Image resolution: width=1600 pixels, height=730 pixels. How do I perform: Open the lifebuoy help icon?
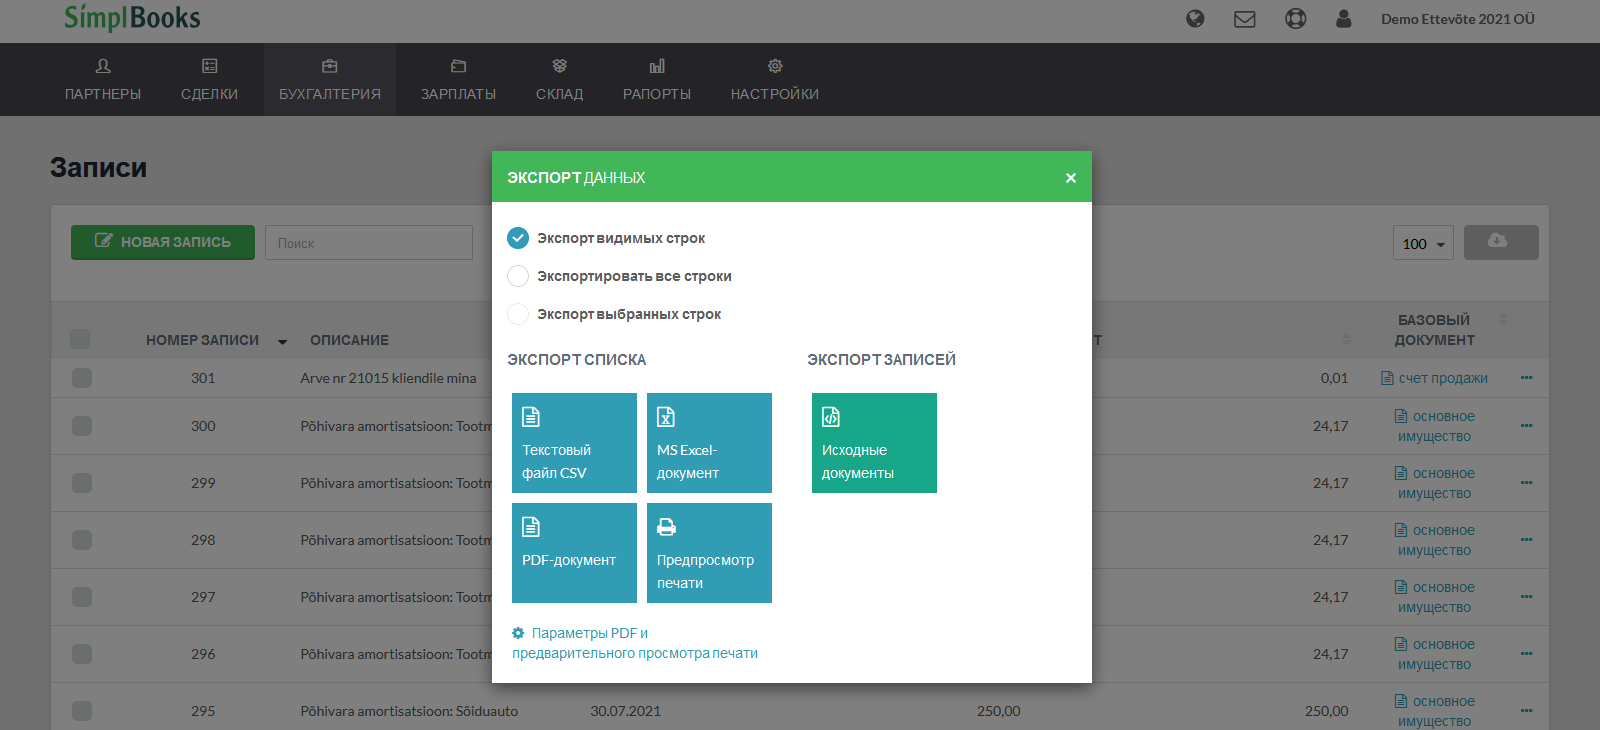point(1295,19)
